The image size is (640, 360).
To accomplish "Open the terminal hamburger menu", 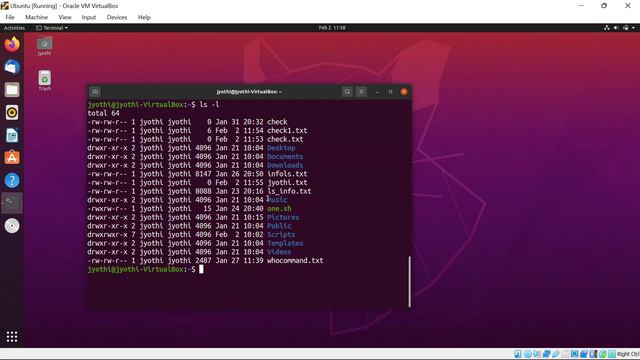I will (x=361, y=92).
